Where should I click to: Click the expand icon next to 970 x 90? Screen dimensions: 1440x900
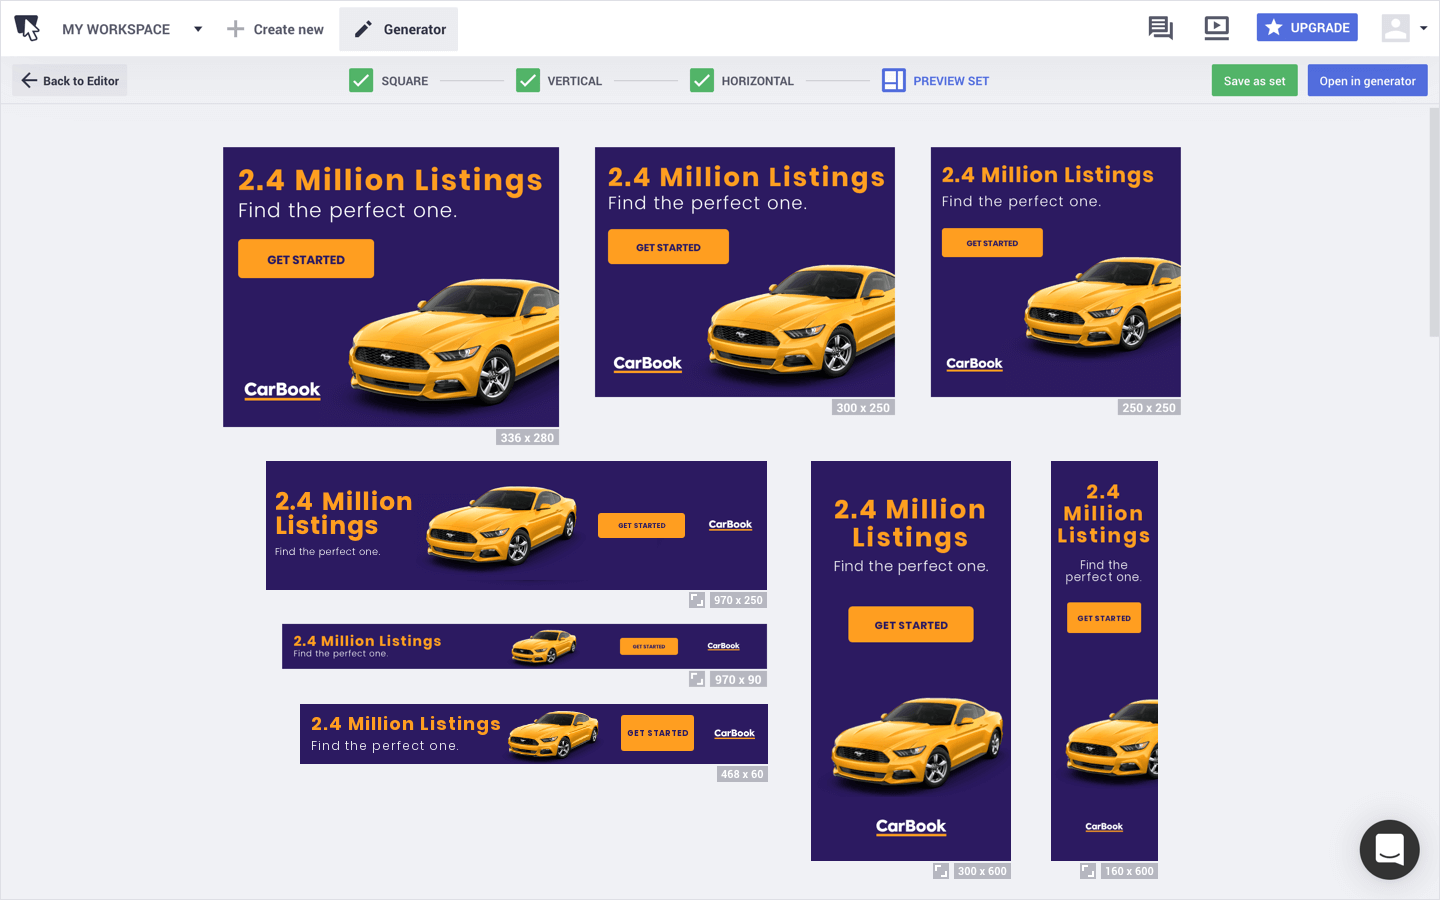pos(697,679)
